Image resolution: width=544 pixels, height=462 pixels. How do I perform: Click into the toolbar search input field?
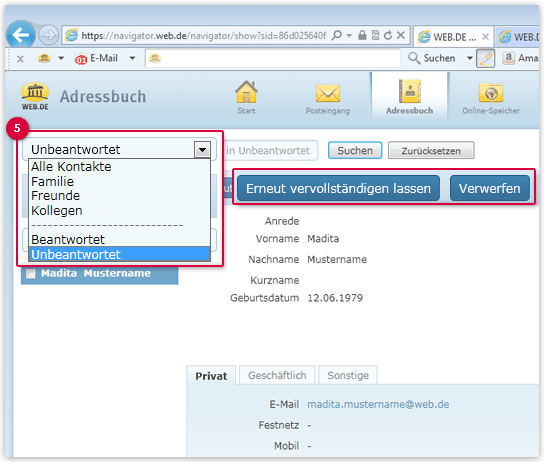click(273, 58)
